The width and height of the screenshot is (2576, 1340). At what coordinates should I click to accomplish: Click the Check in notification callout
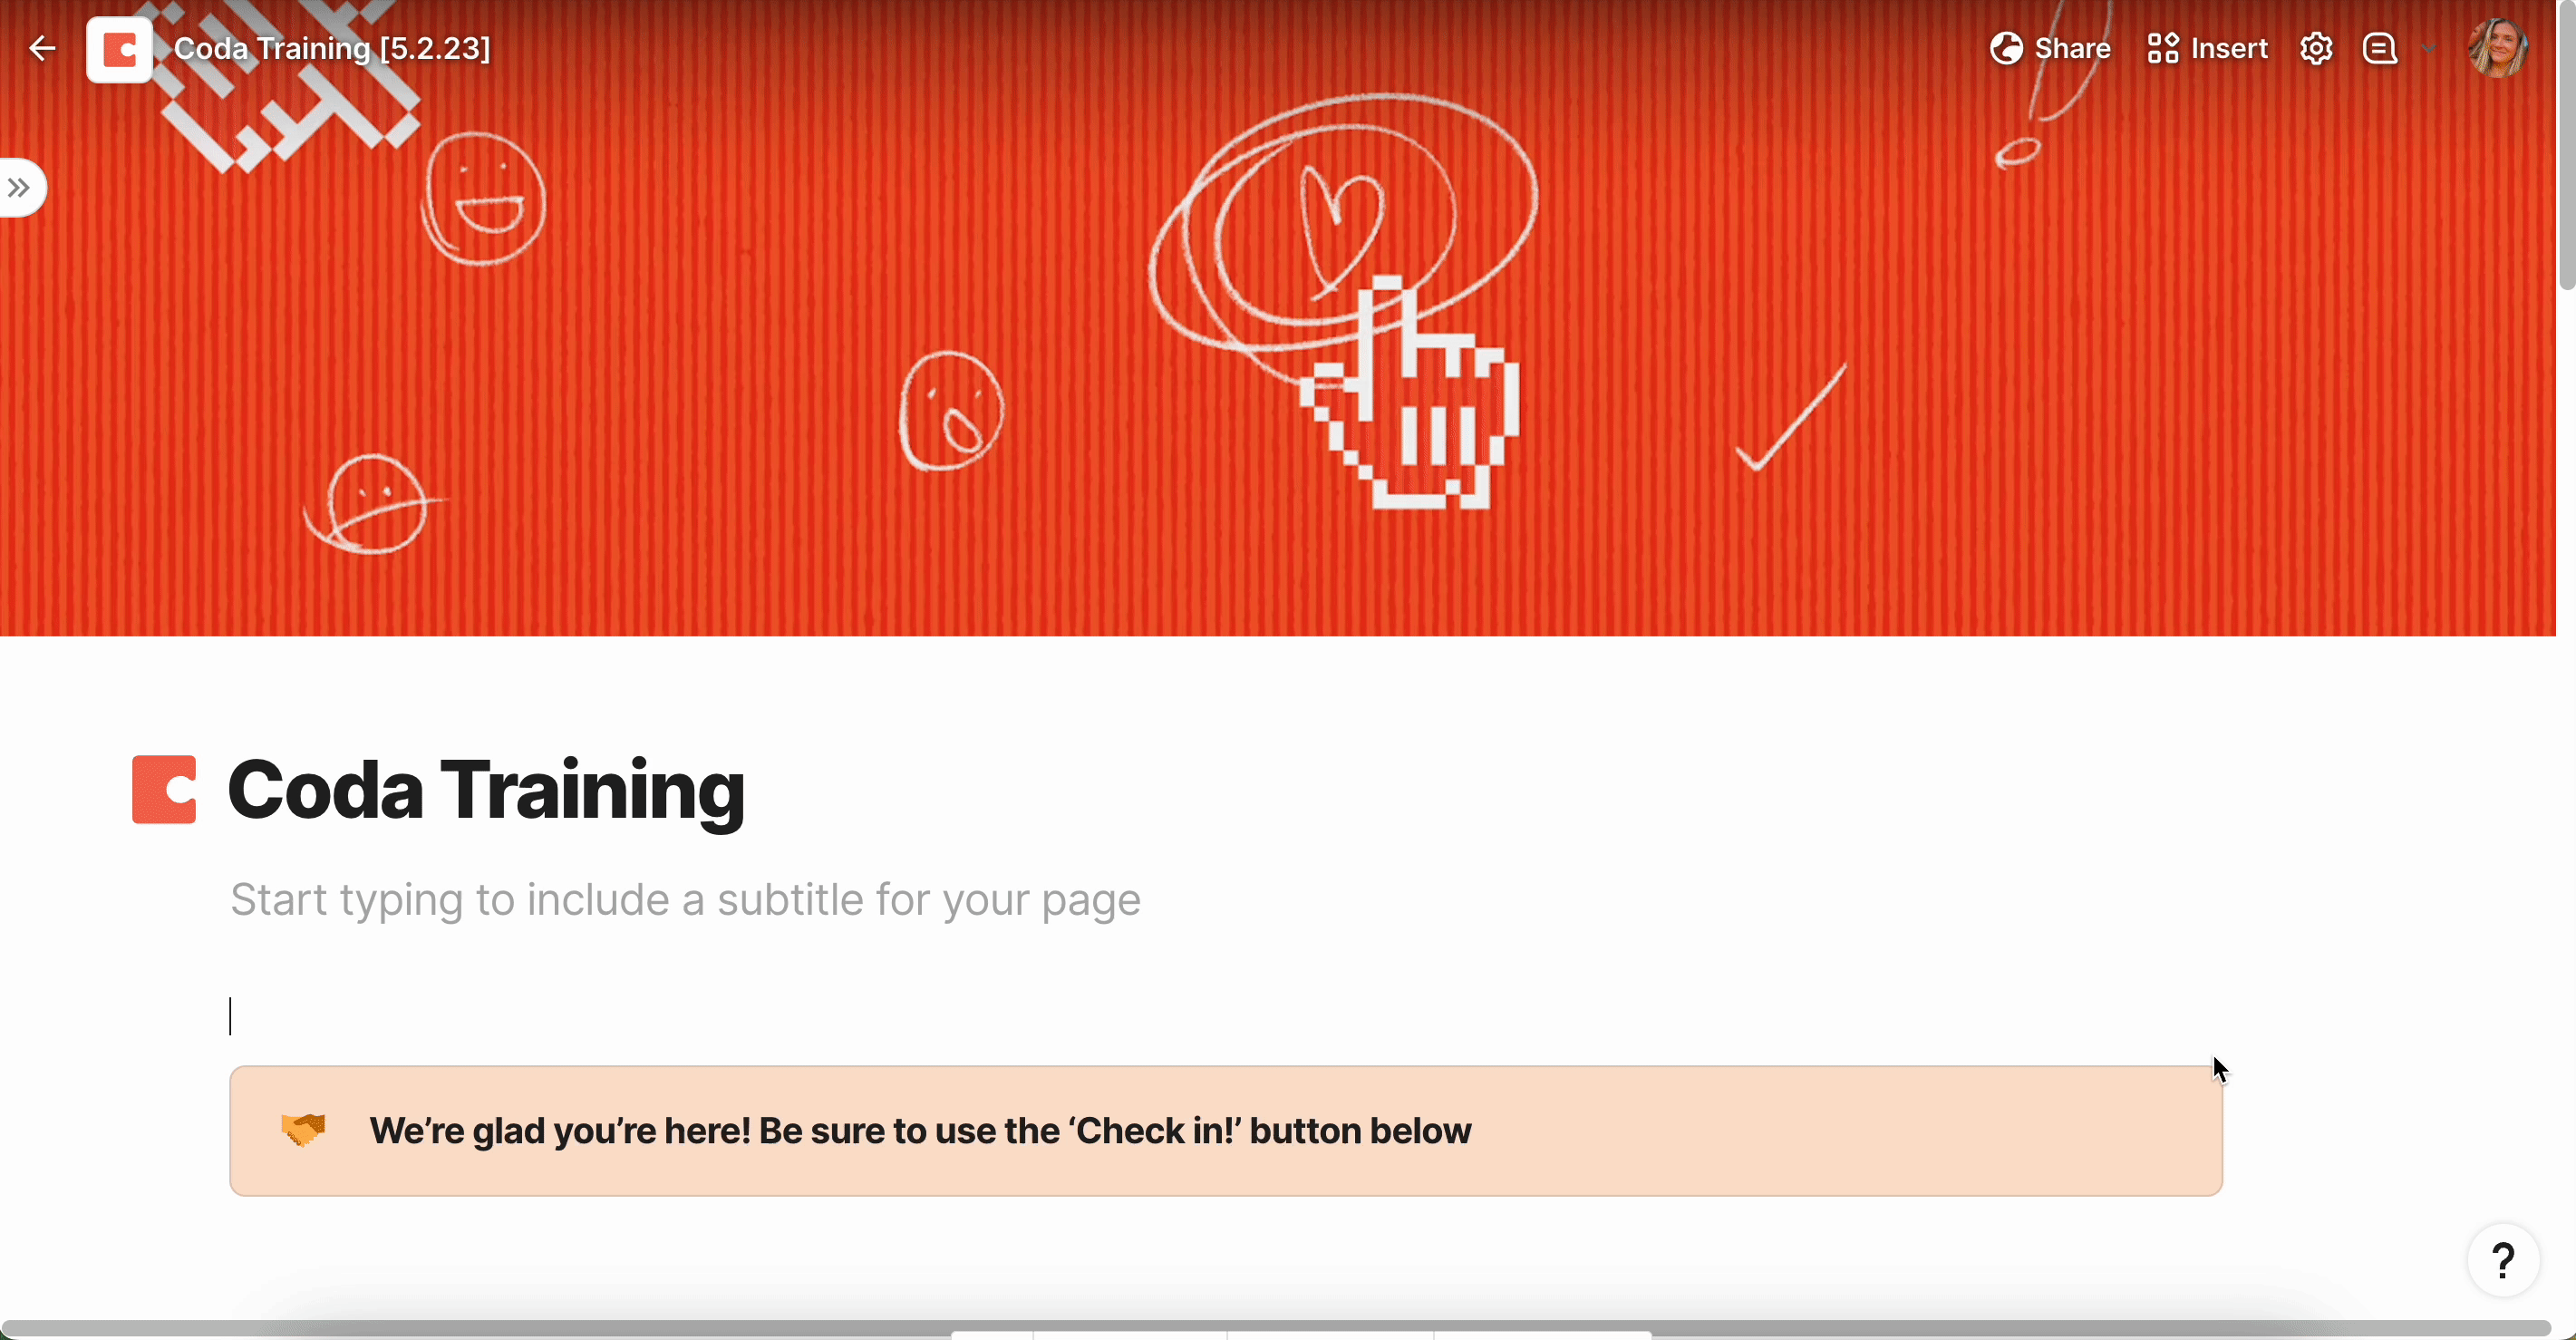(x=1224, y=1131)
